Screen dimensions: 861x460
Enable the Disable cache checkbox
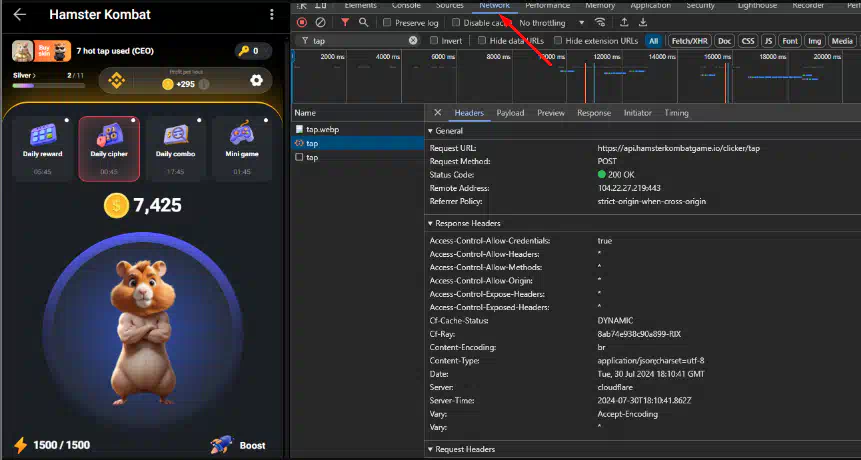(x=456, y=23)
